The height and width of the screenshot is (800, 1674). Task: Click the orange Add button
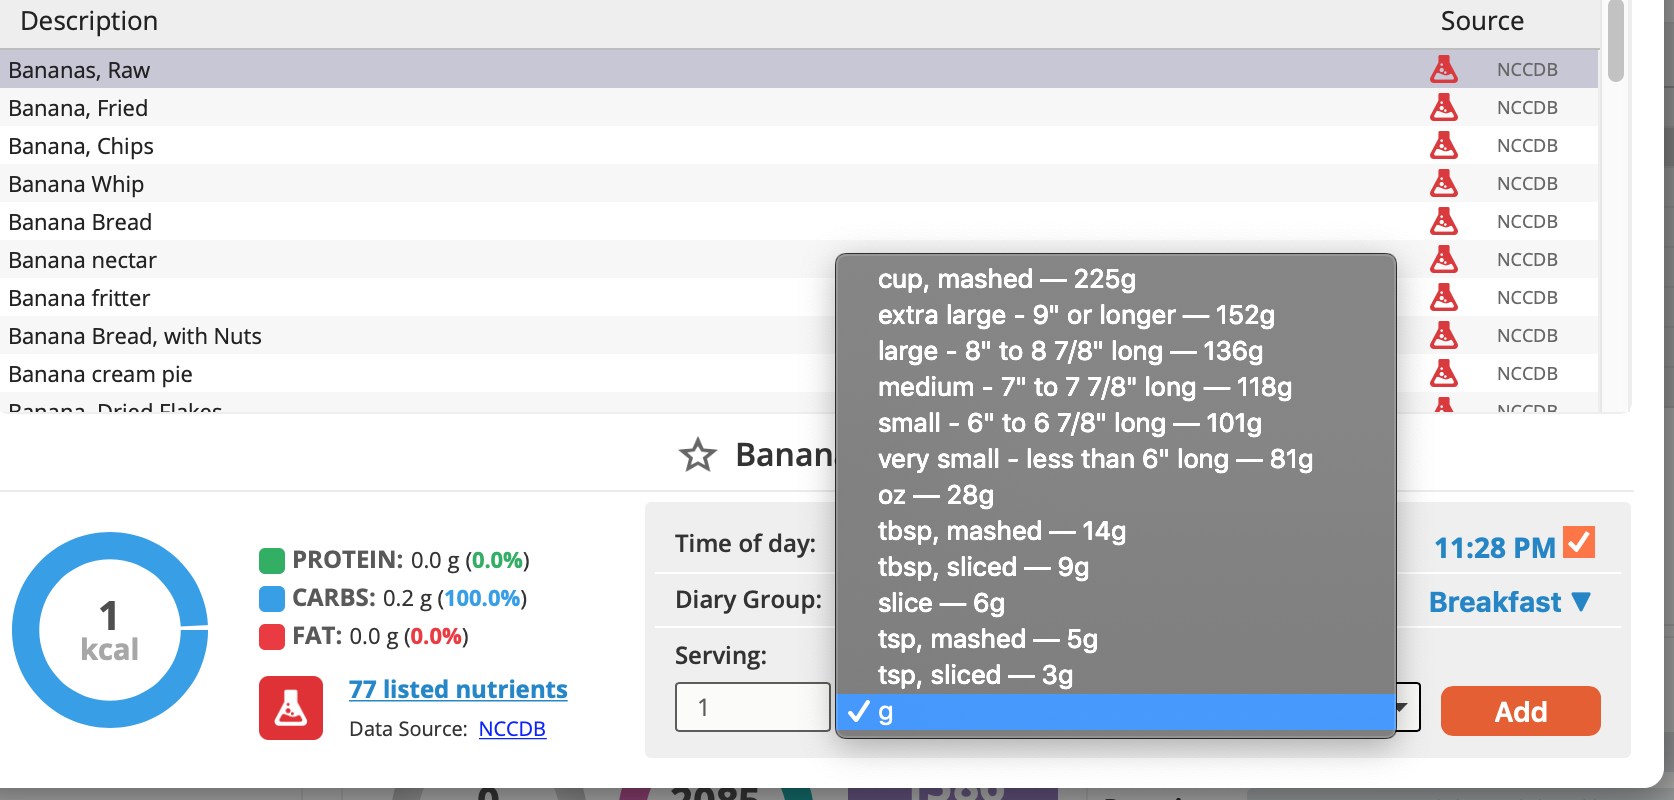click(x=1520, y=711)
